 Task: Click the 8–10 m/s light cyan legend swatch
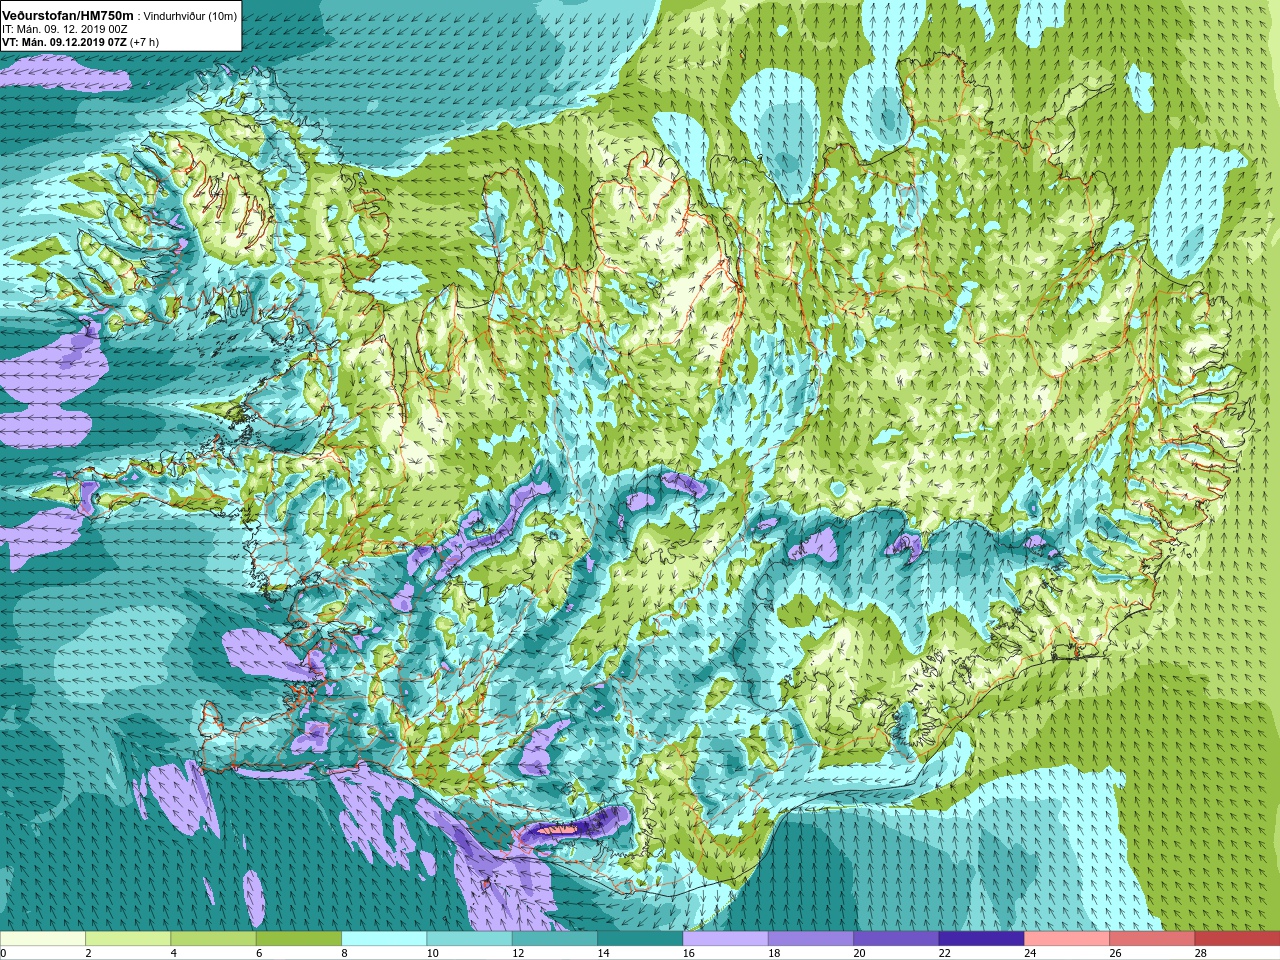pyautogui.click(x=384, y=939)
